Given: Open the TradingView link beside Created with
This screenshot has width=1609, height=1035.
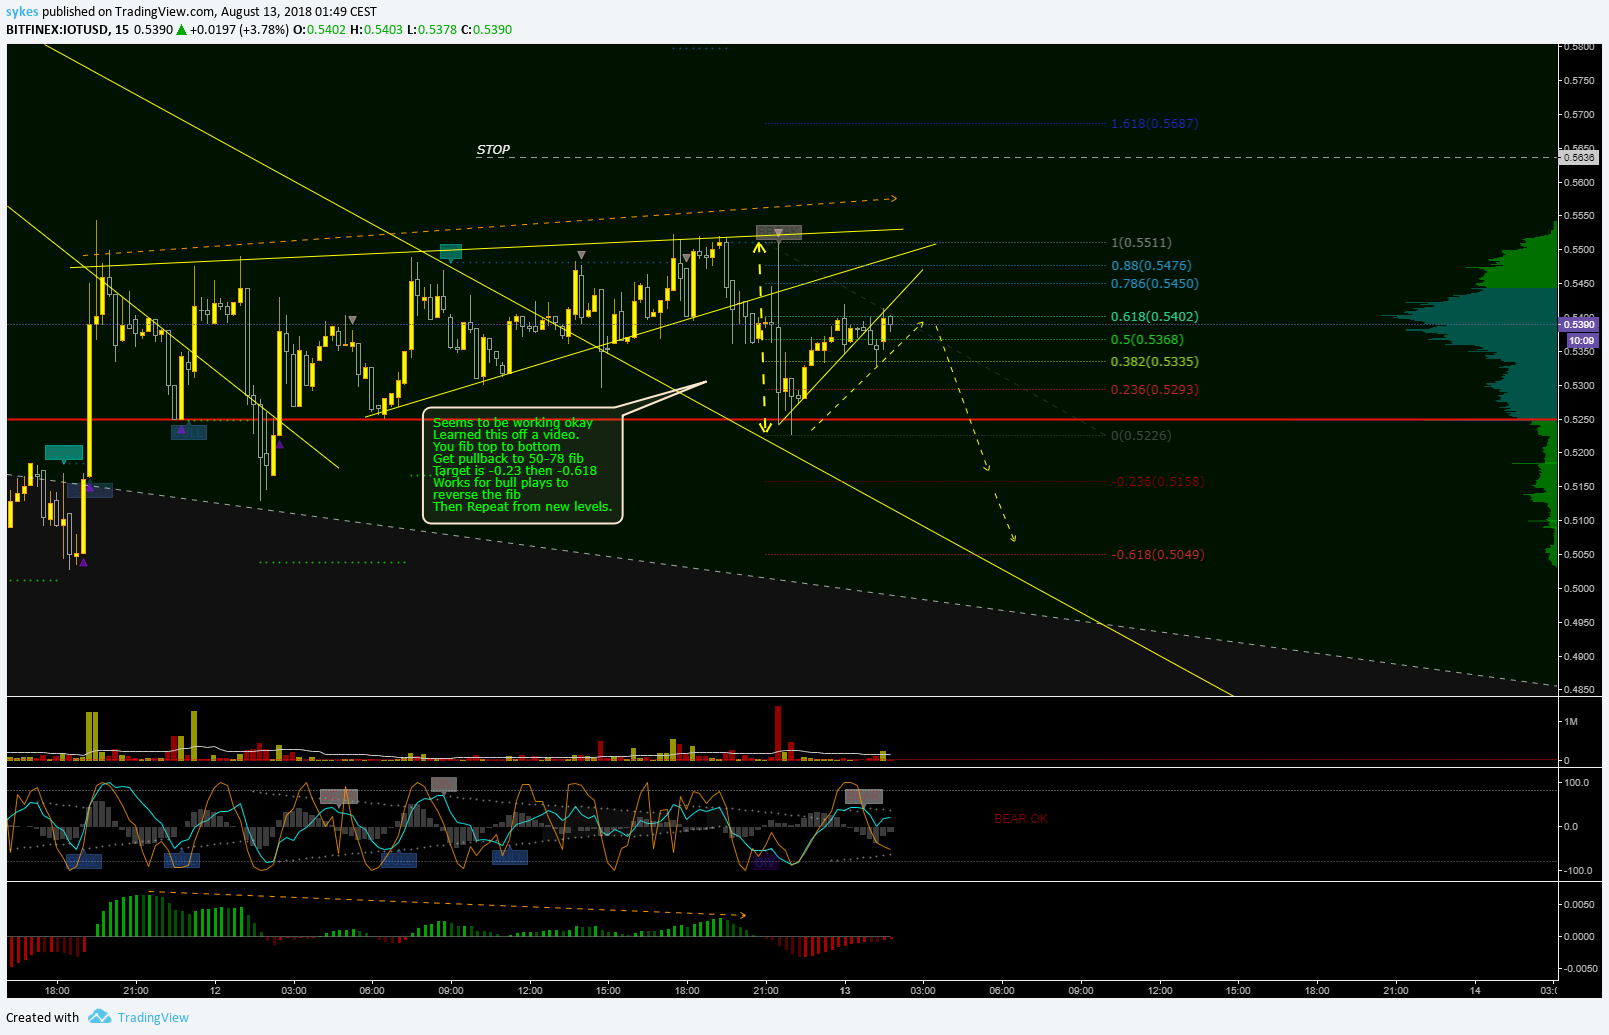Looking at the screenshot, I should [153, 1017].
